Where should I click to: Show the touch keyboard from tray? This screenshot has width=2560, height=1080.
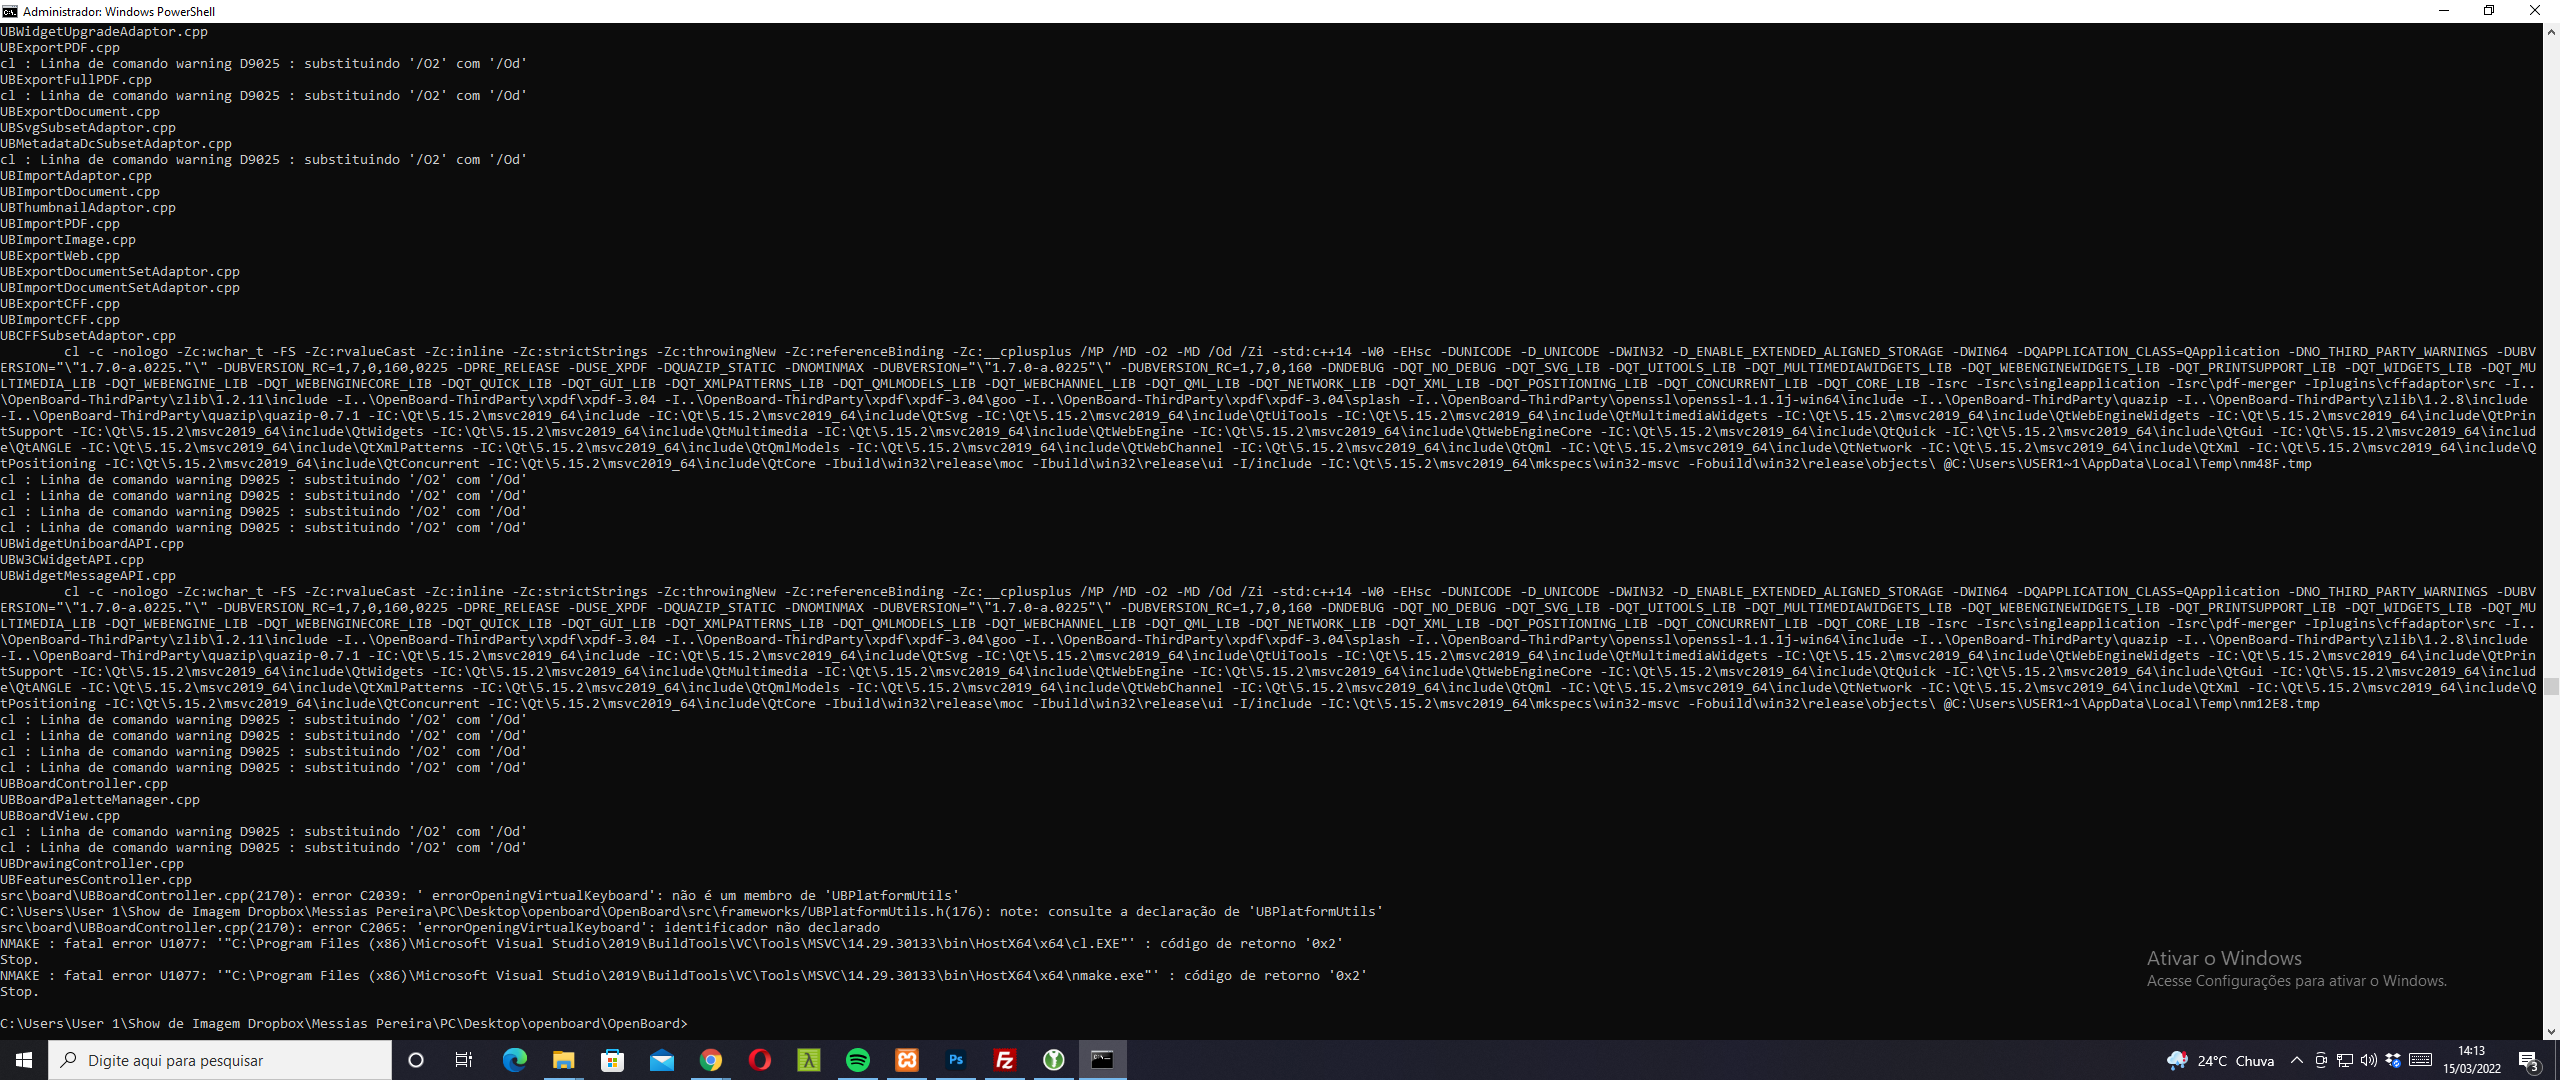(2421, 1060)
